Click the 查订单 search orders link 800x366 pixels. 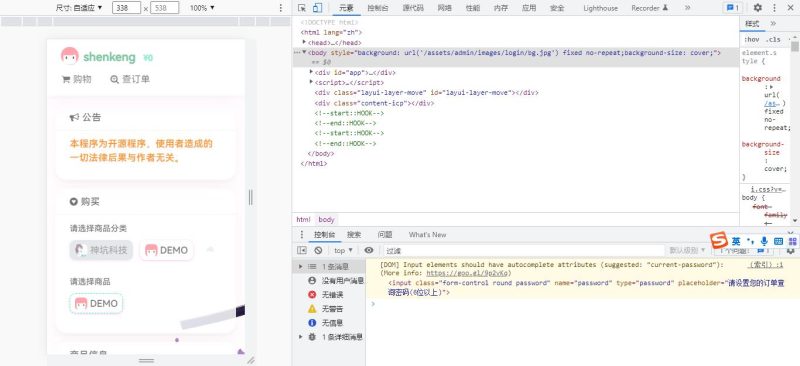(130, 79)
